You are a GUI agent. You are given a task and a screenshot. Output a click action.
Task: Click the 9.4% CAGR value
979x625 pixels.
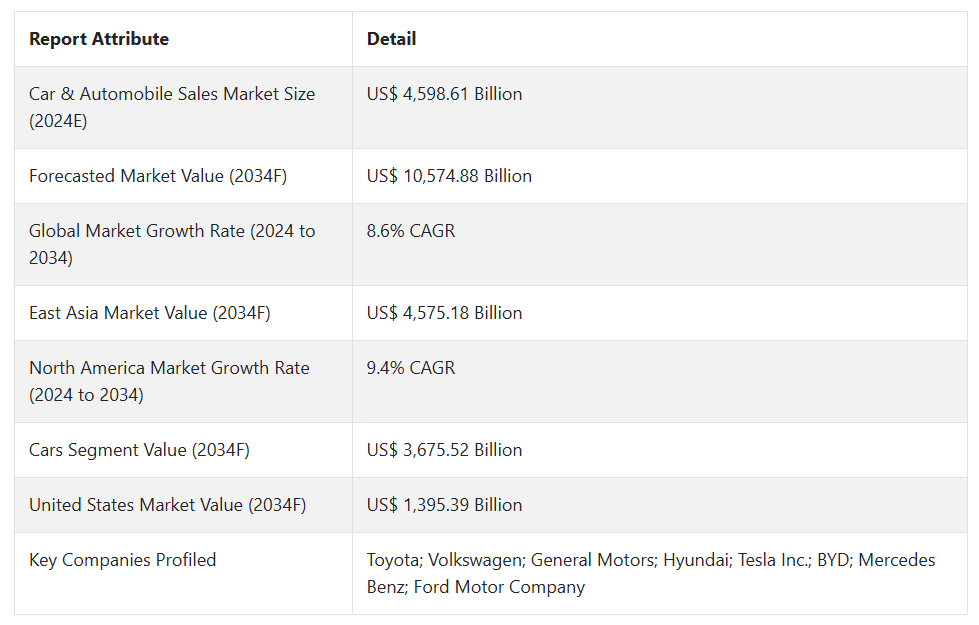coord(410,368)
